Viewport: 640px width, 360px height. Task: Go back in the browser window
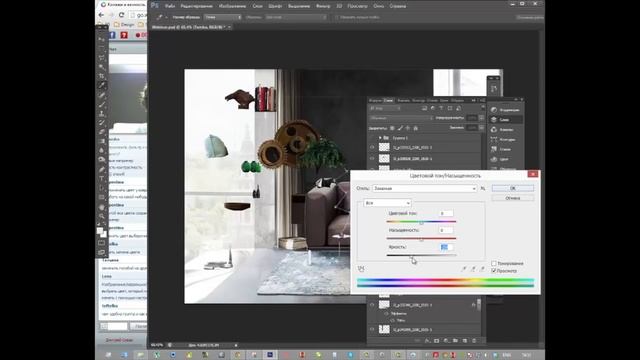(101, 15)
